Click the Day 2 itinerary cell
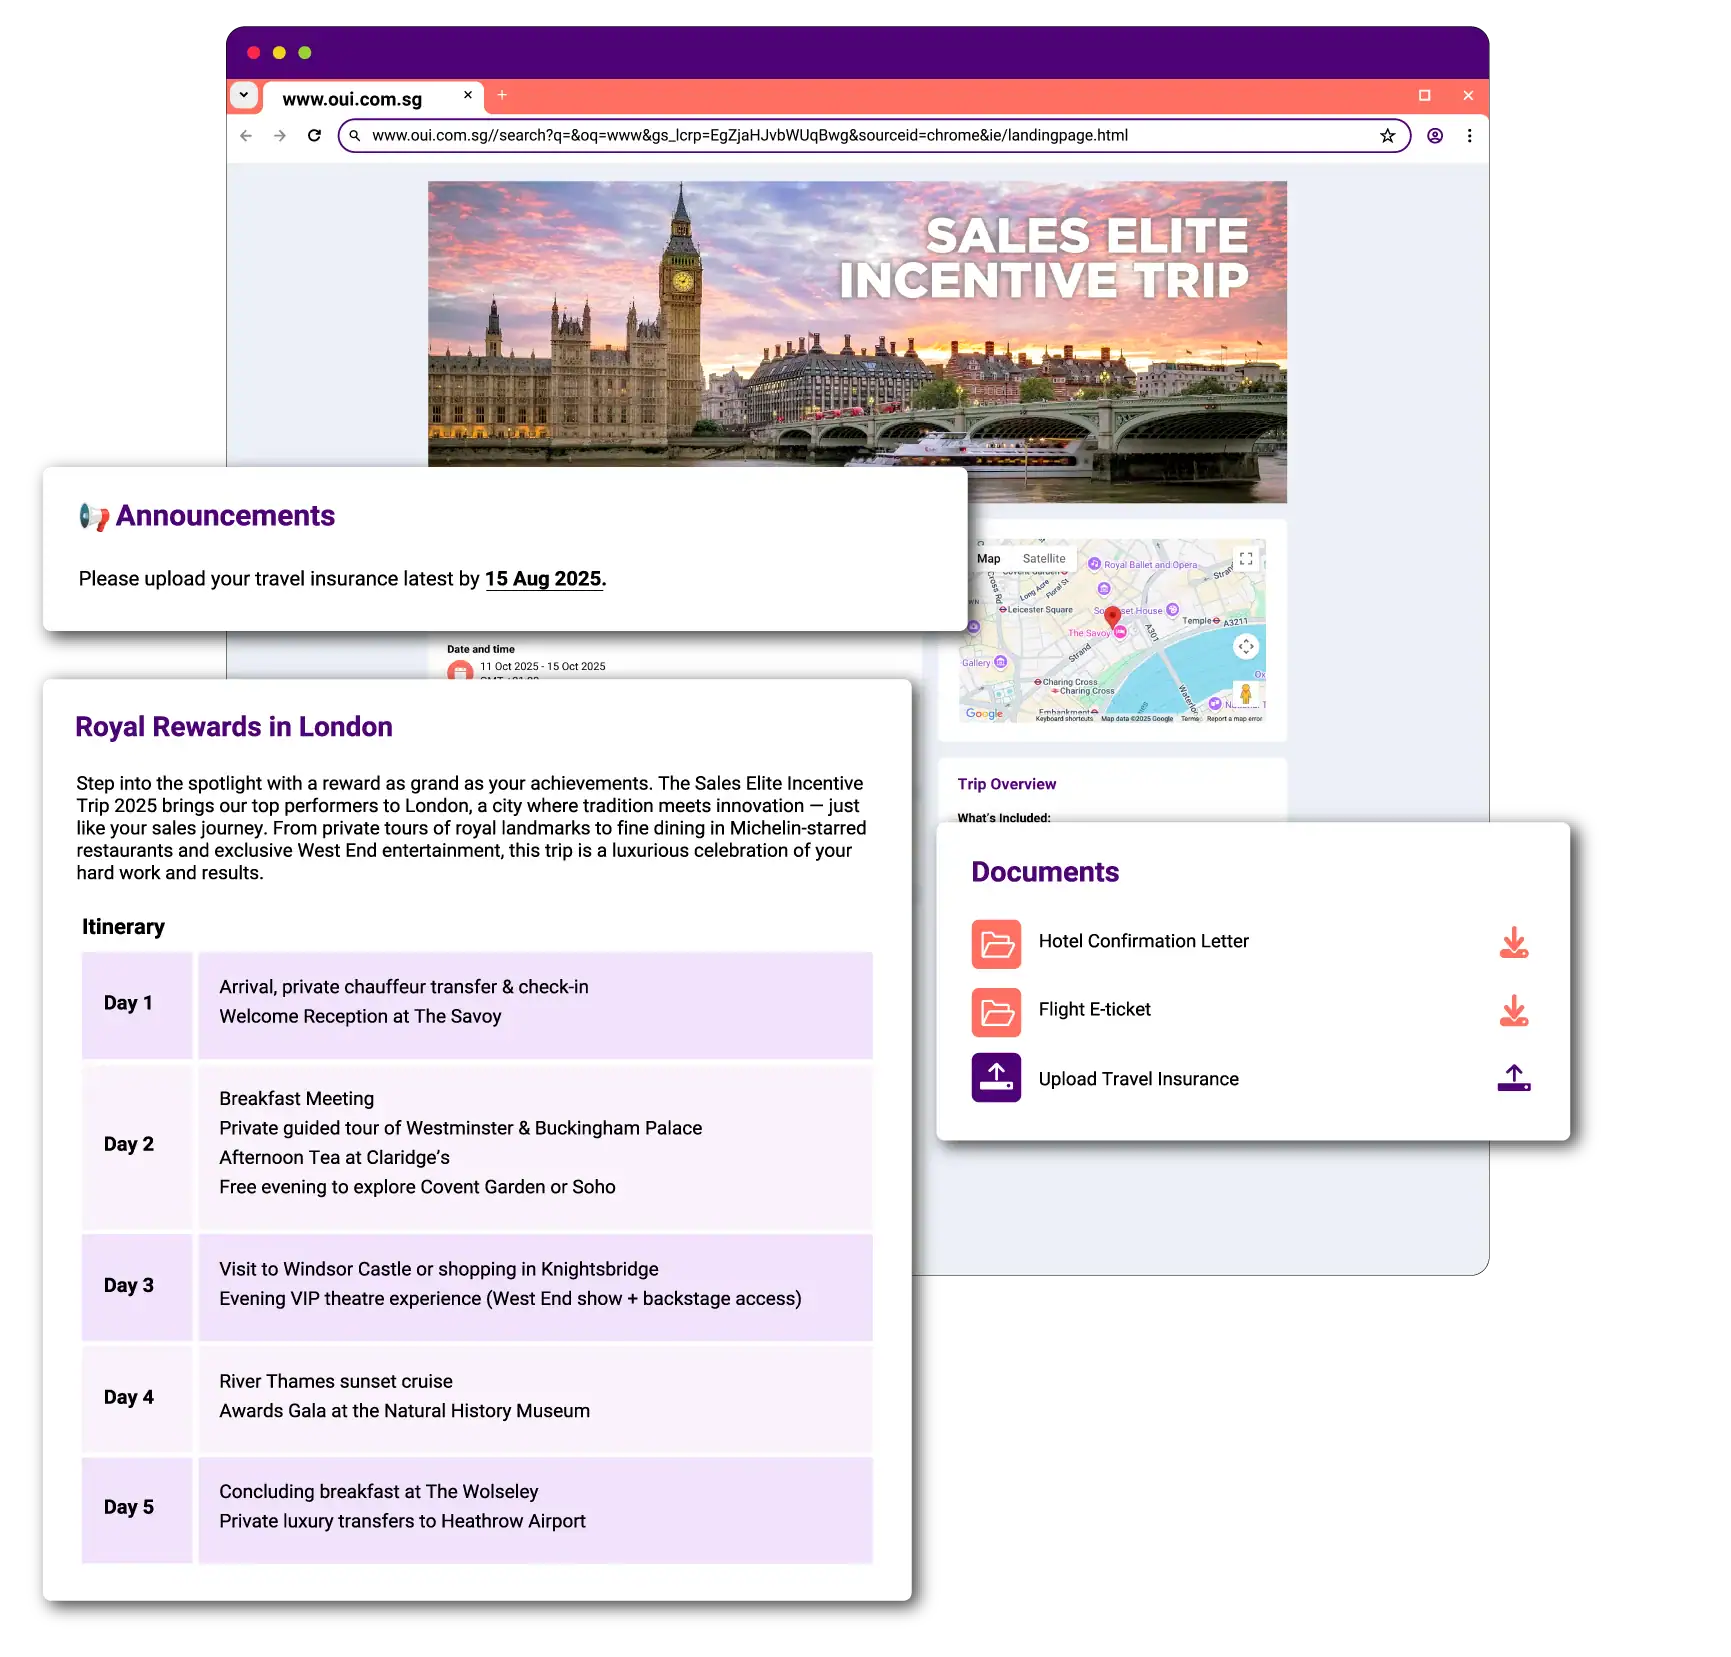The height and width of the screenshot is (1657, 1731). pyautogui.click(x=137, y=1146)
